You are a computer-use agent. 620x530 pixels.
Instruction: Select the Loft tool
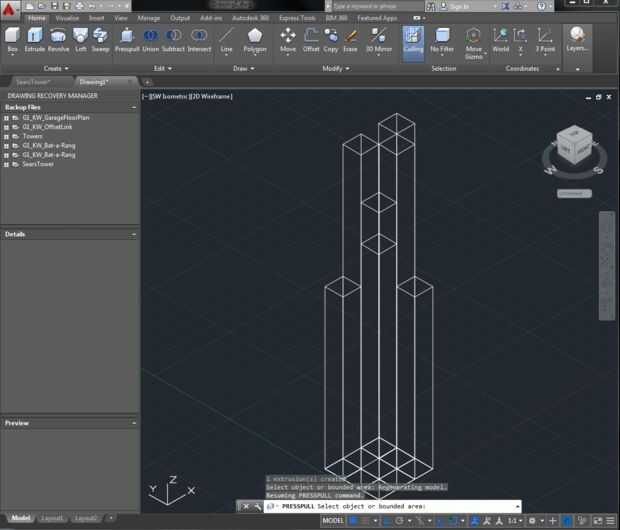(81, 40)
